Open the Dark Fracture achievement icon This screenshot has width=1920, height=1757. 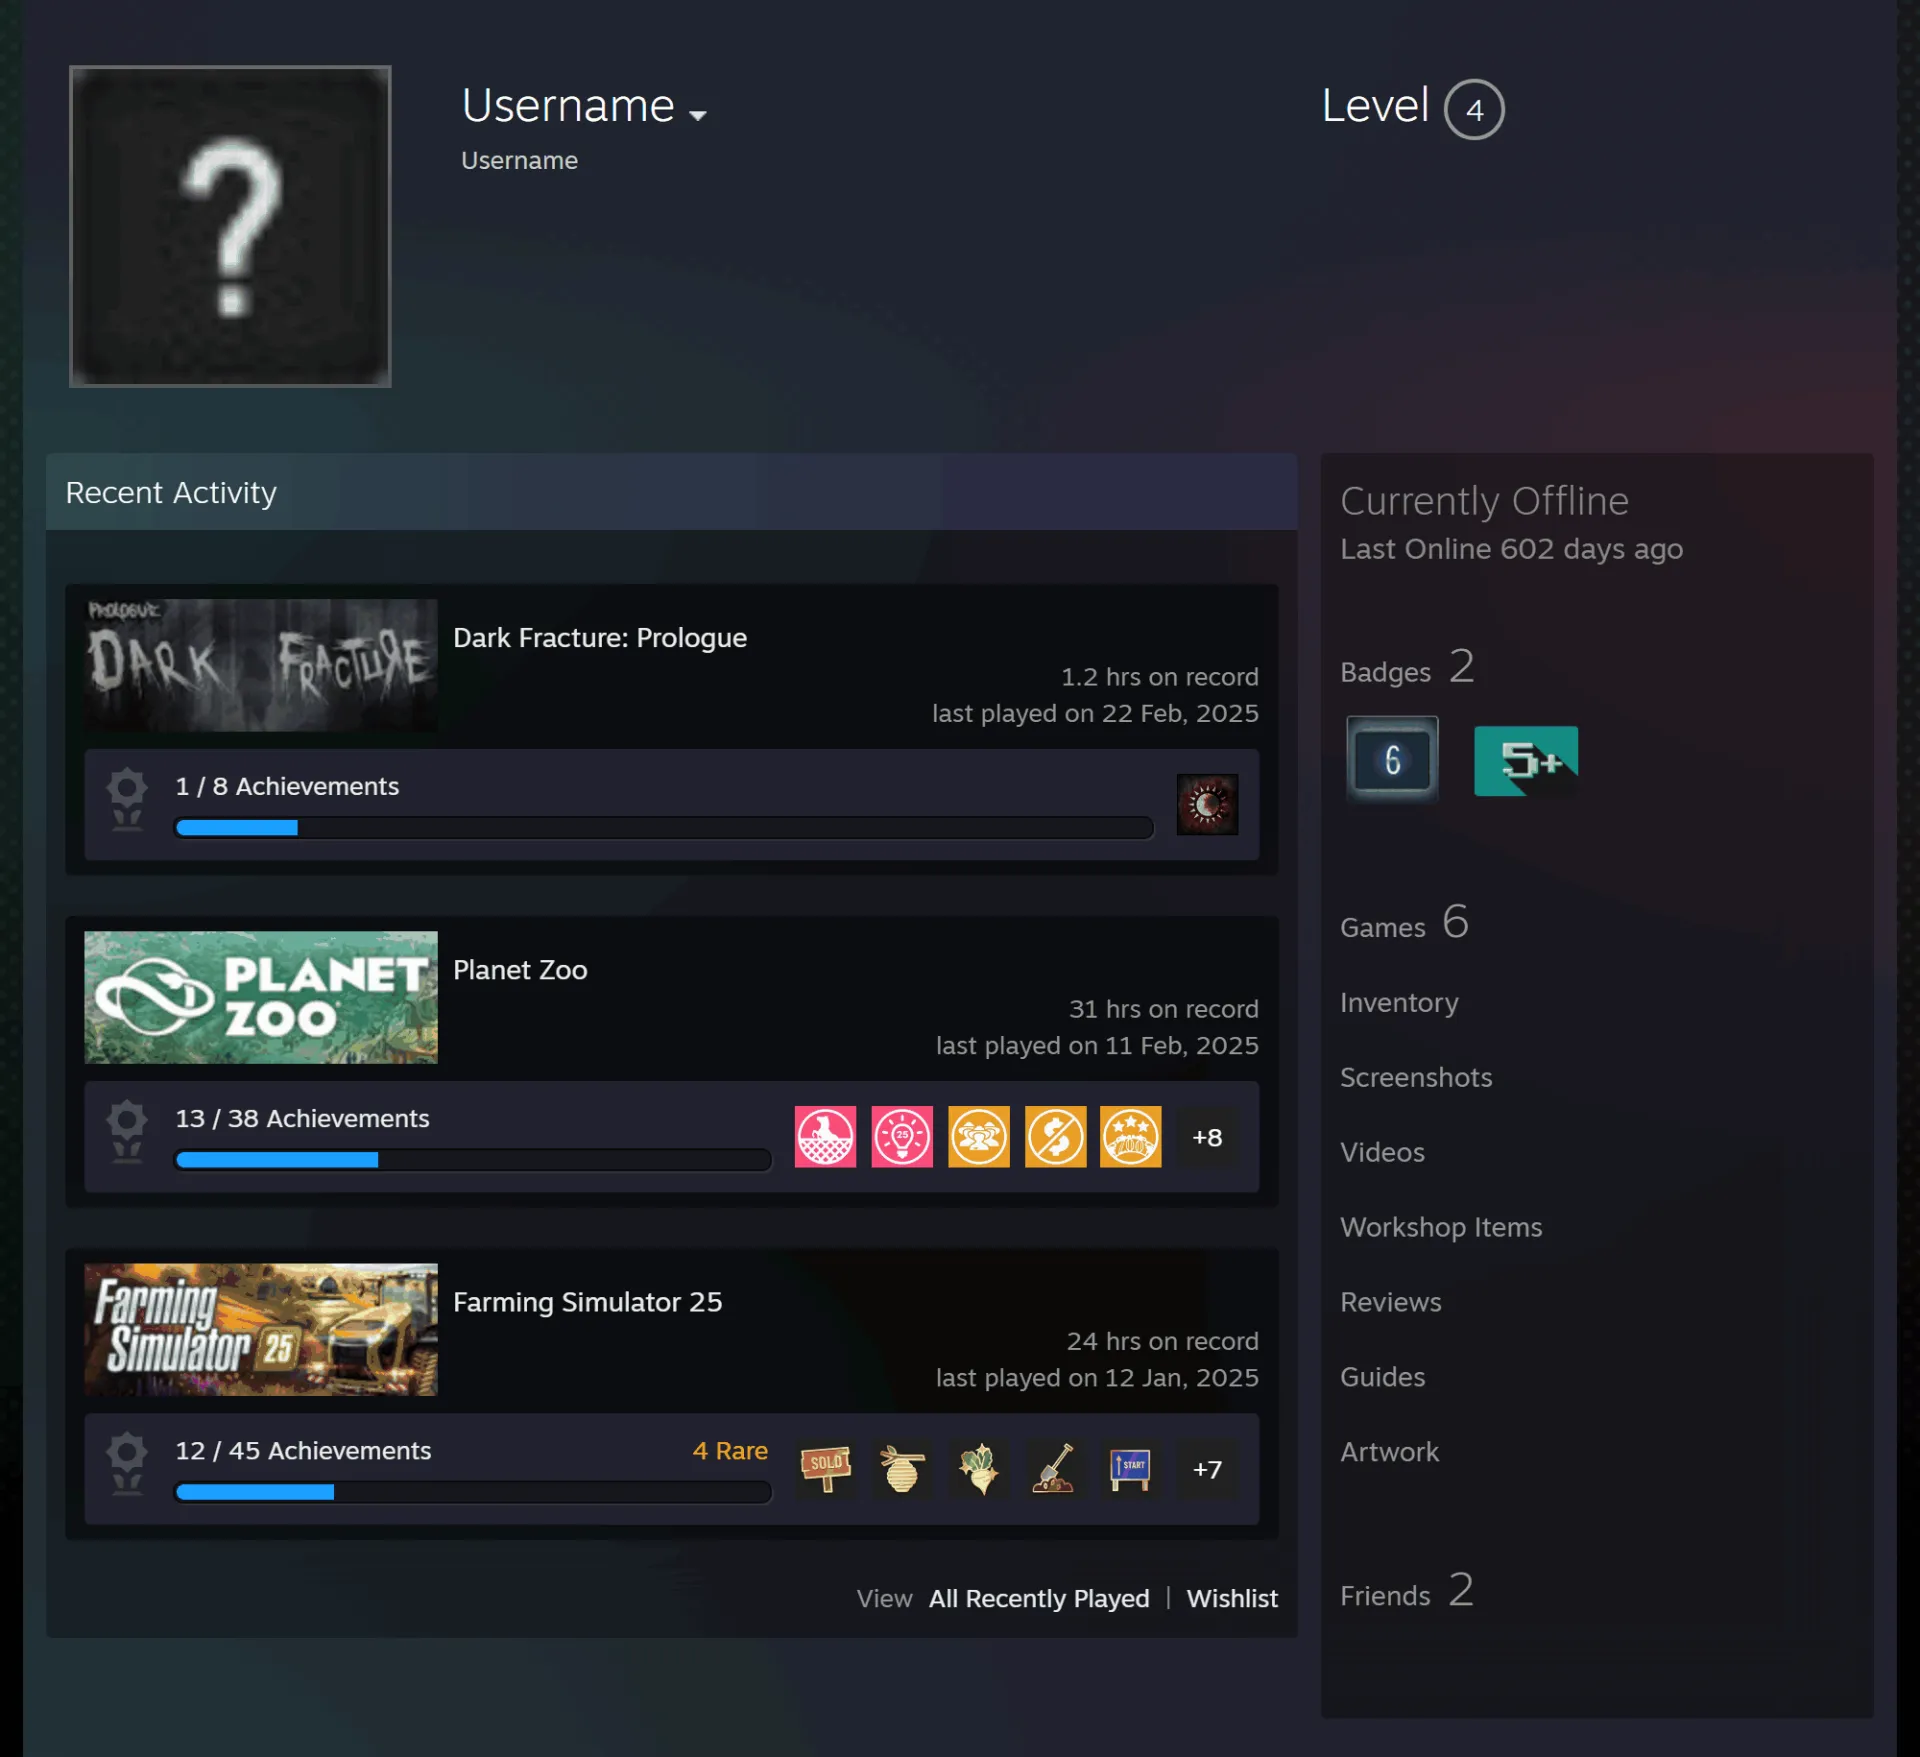click(1207, 805)
